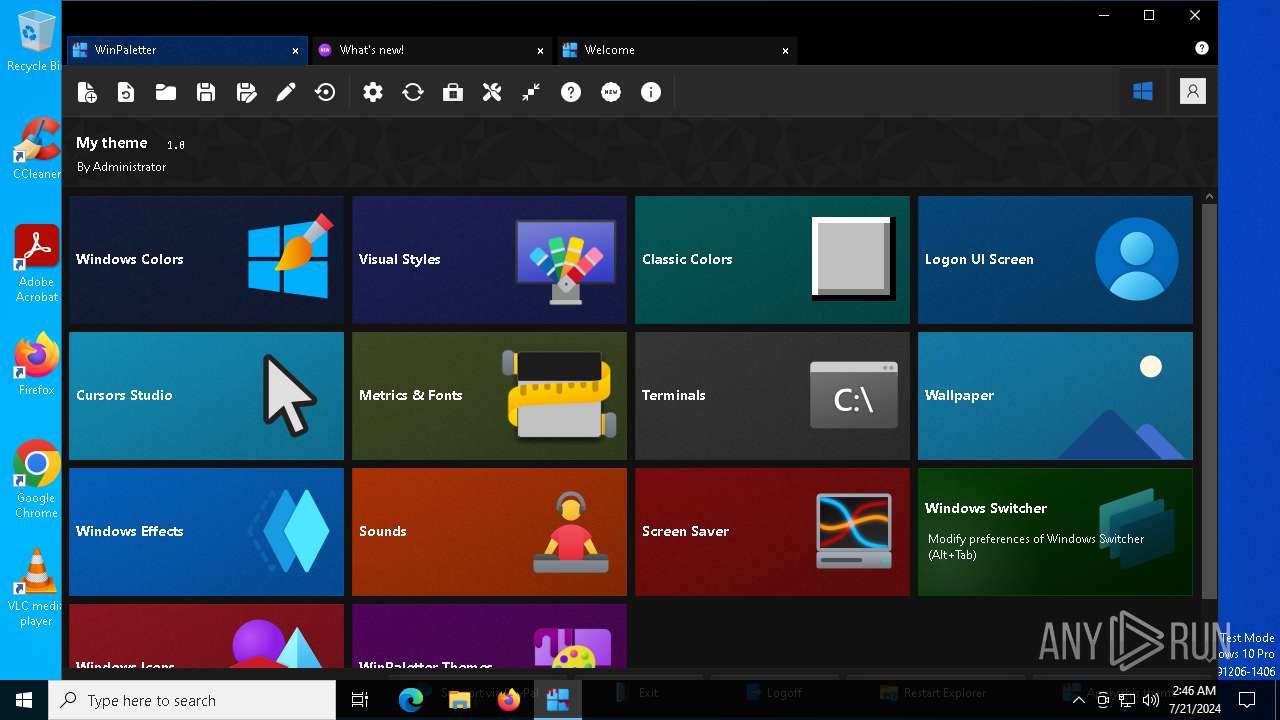Open the settings gear
Screen dimensions: 1280x720
(x=373, y=92)
